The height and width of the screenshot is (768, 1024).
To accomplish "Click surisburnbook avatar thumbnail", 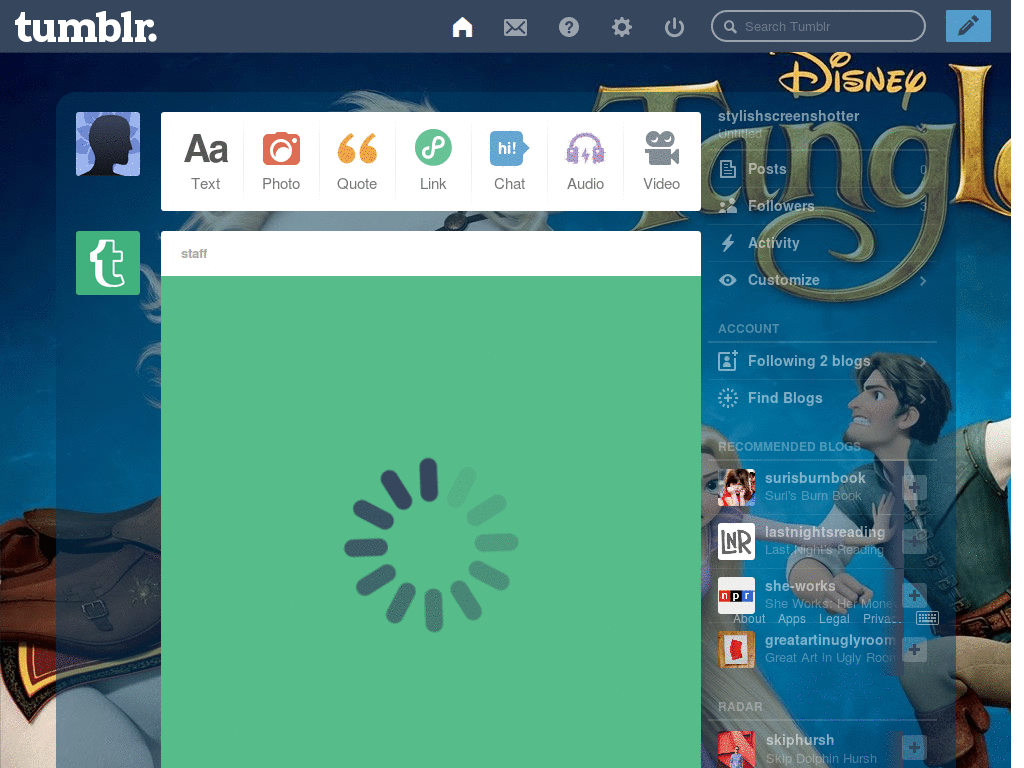I will 736,487.
